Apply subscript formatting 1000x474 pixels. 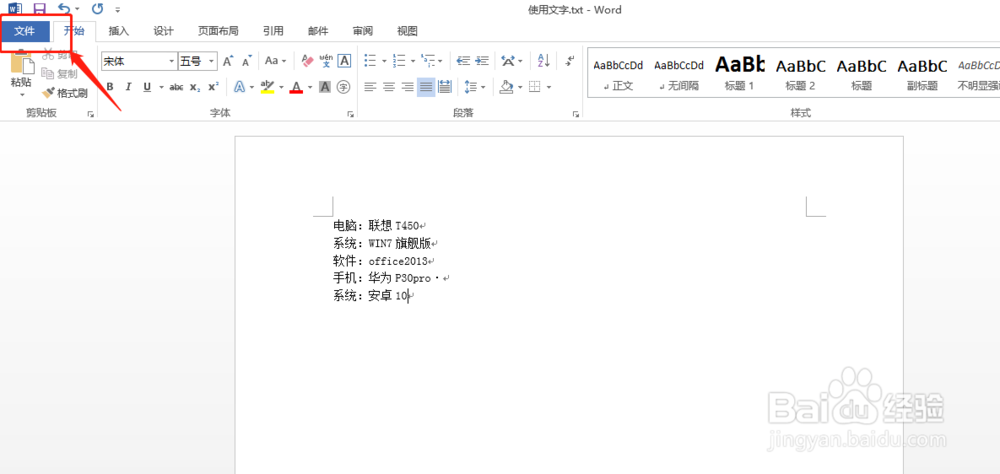[195, 87]
